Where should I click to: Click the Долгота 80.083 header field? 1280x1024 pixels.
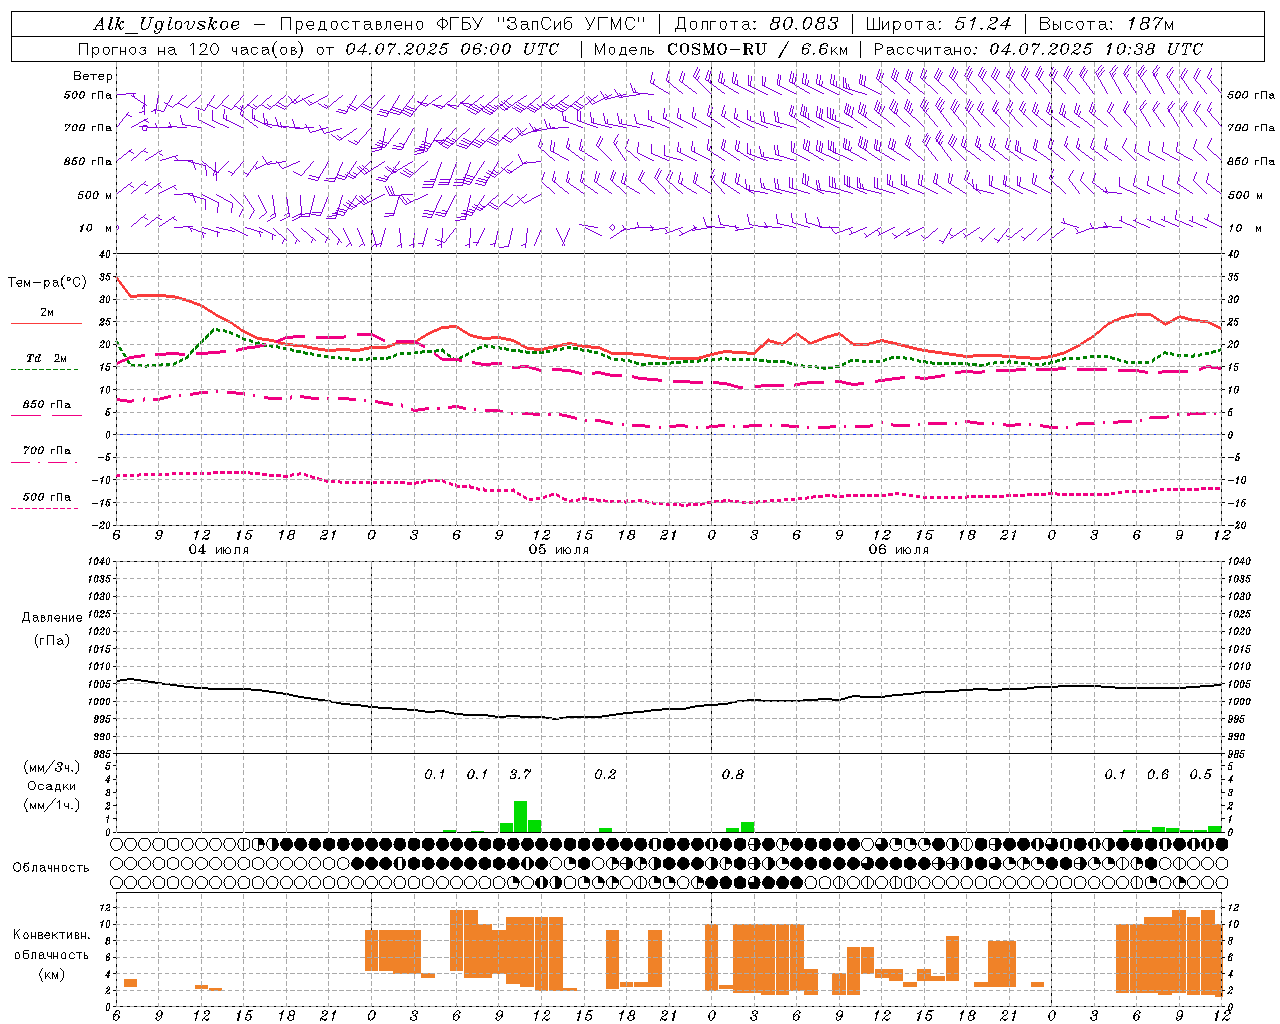(757, 24)
